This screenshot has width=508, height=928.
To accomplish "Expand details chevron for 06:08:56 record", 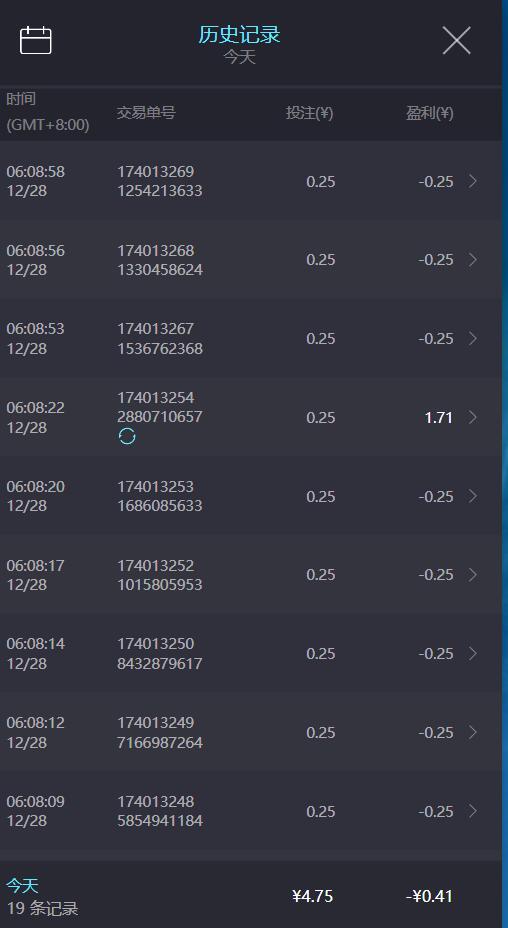I will click(472, 260).
